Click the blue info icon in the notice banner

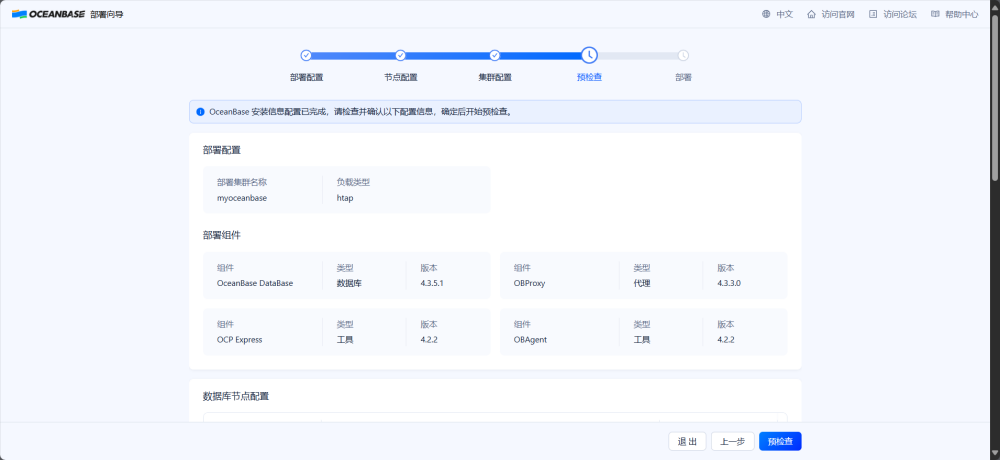pos(200,112)
